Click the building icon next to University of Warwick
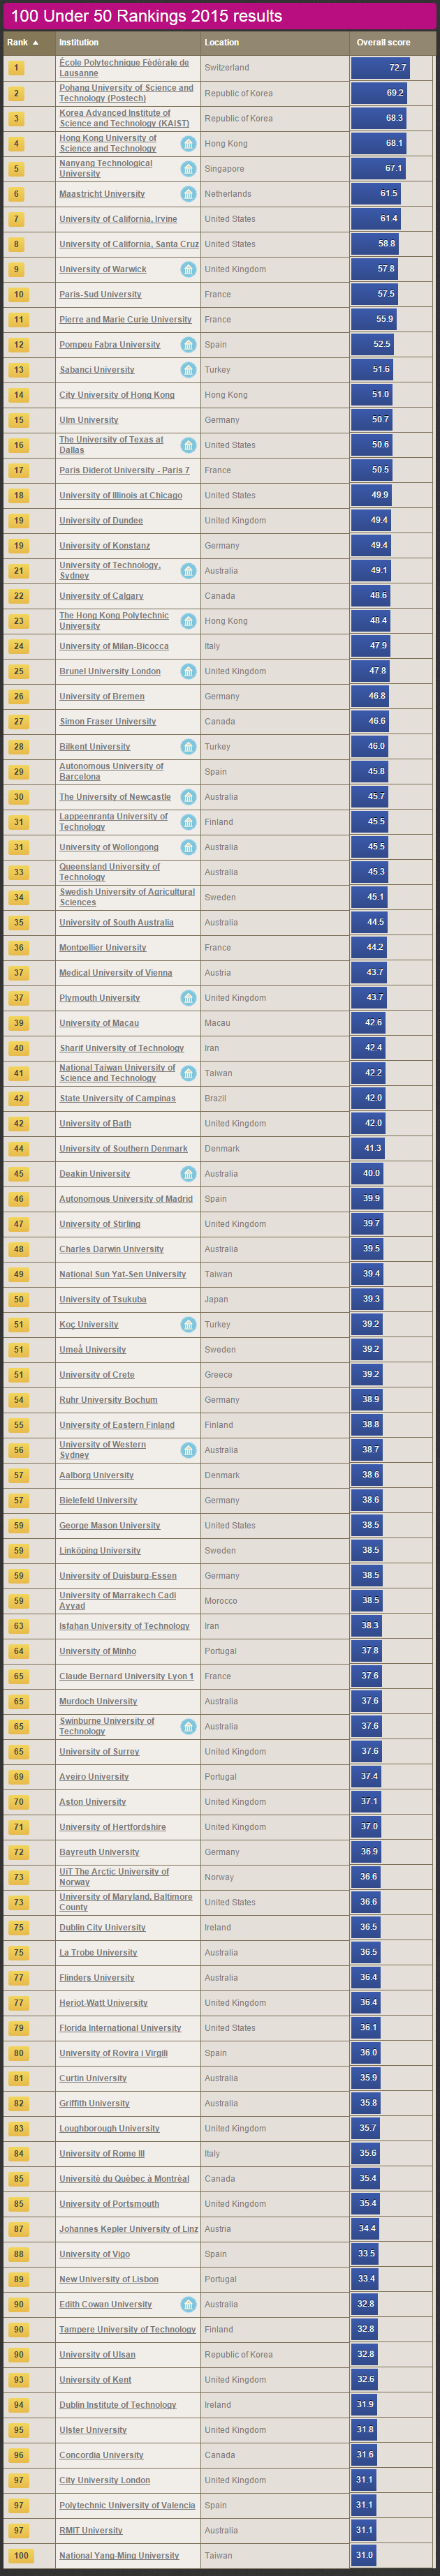440x2576 pixels. (x=187, y=269)
